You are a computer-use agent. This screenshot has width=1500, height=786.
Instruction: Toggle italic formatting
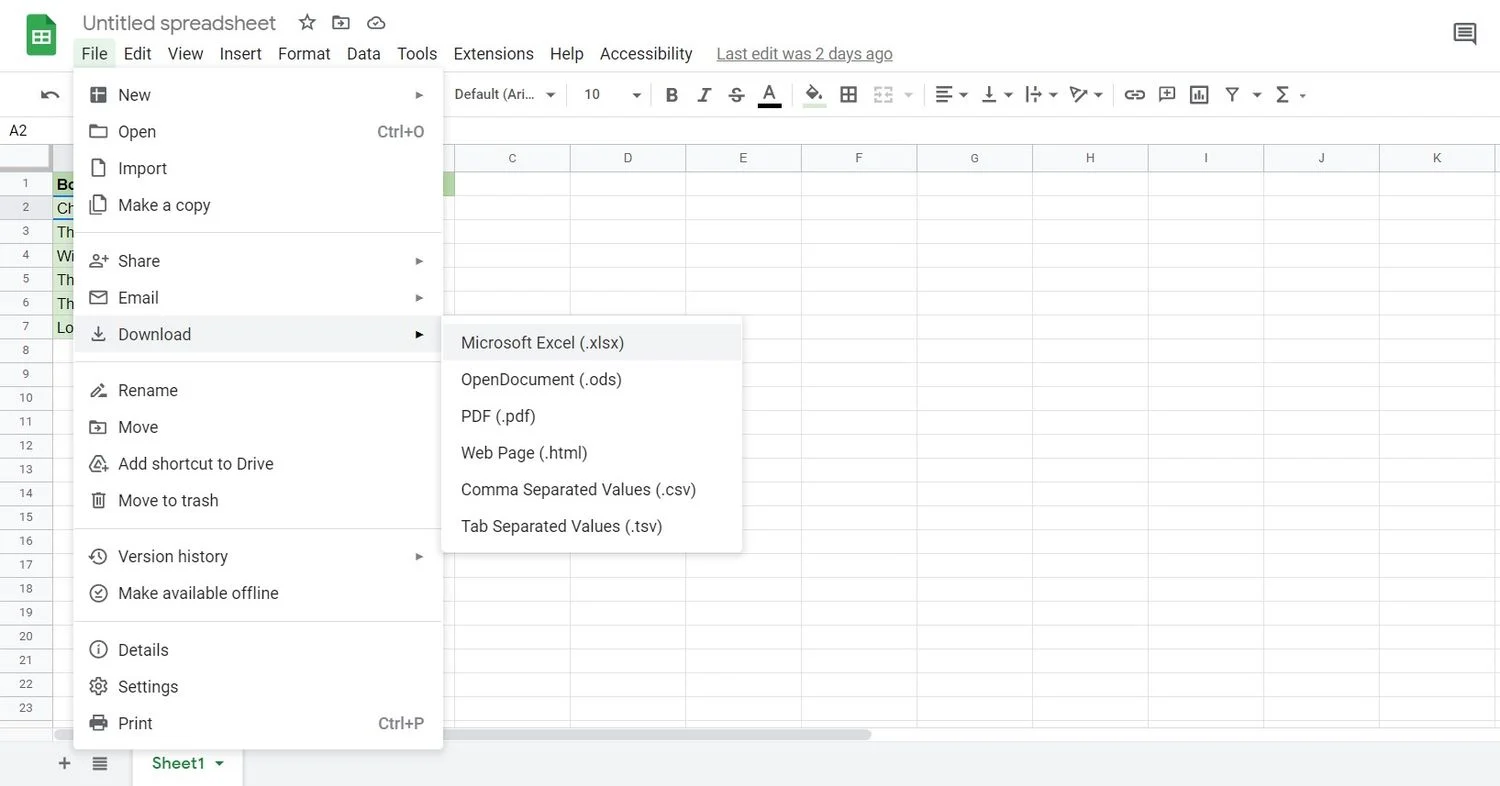coord(704,95)
